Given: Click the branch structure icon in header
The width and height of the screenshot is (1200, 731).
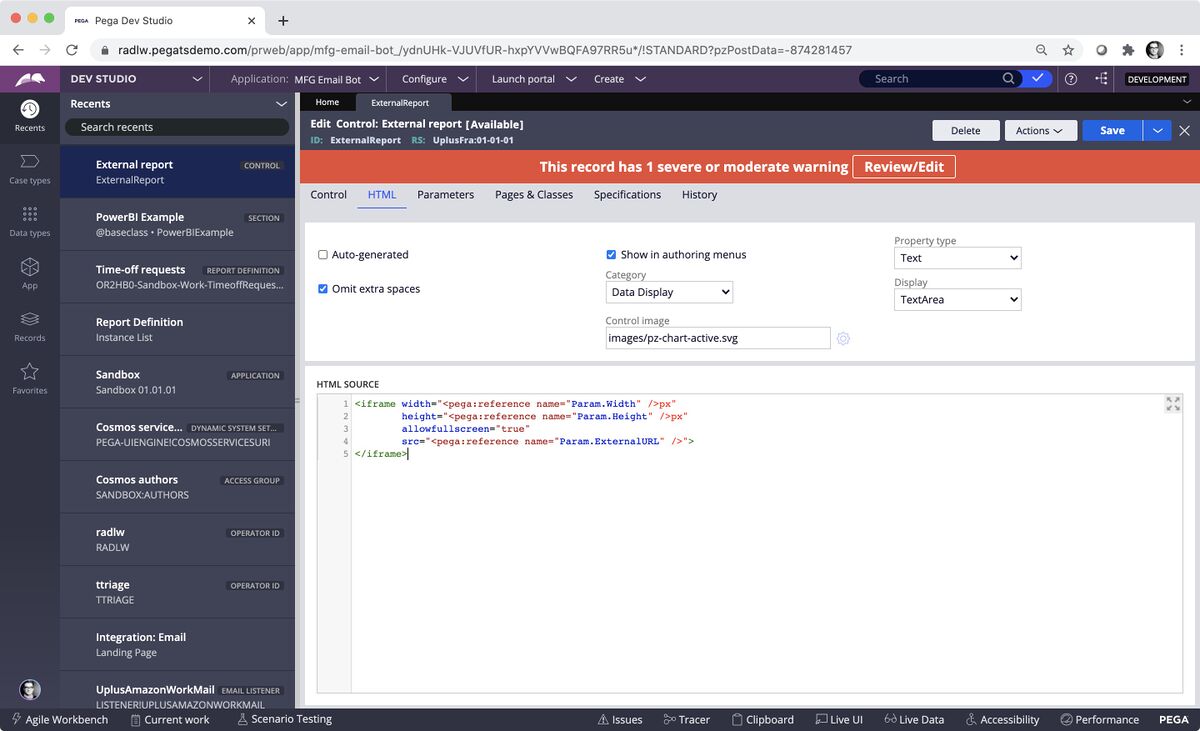Looking at the screenshot, I should 1101,79.
